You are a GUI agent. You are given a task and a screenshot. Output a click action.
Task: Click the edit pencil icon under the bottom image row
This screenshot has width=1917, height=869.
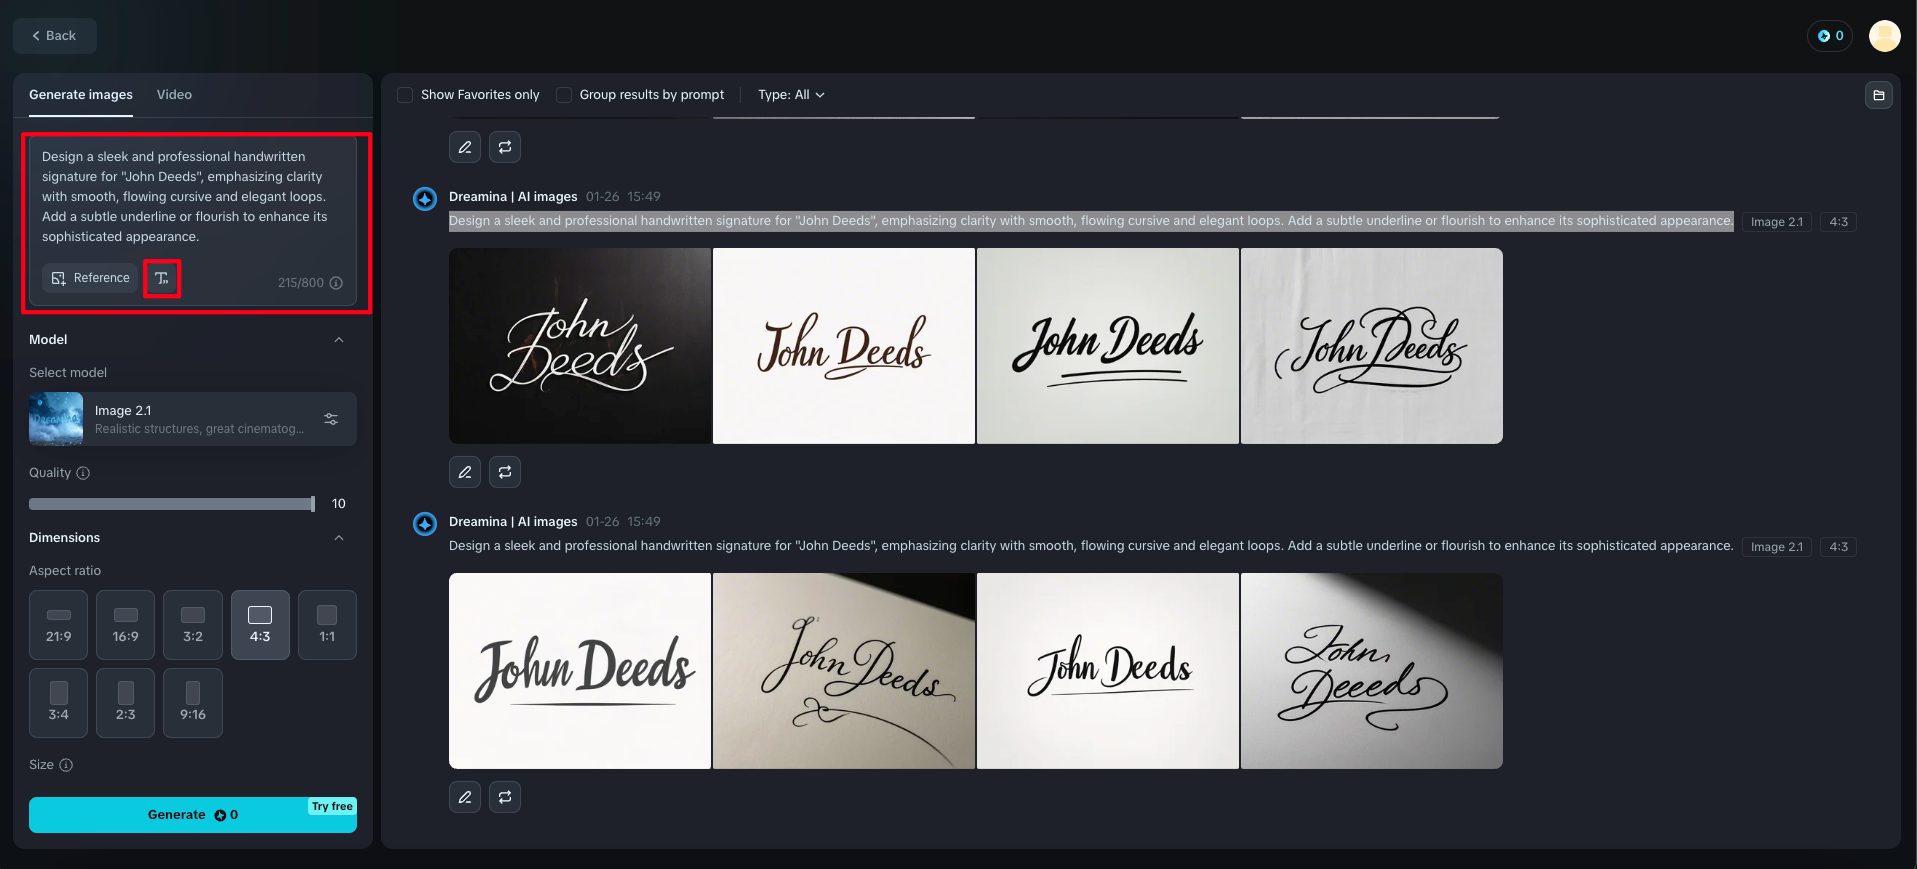pos(465,797)
